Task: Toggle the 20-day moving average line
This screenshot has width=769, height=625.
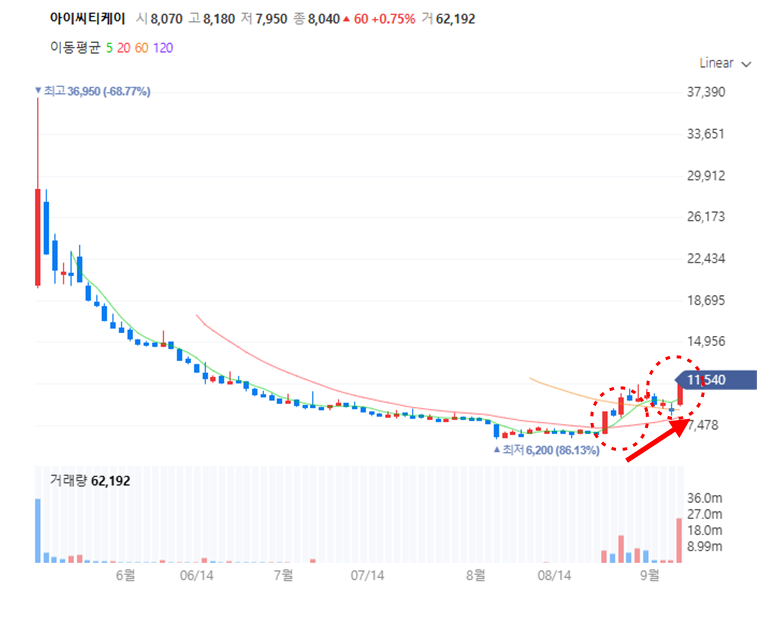Action: point(124,48)
